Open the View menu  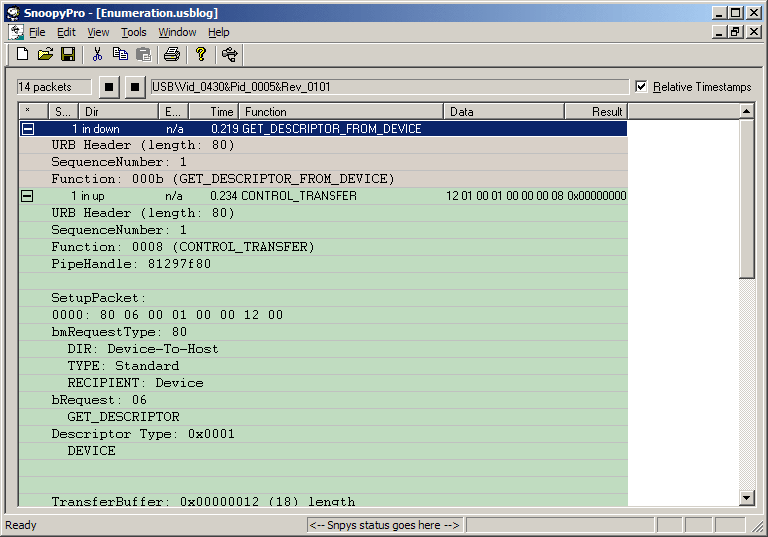click(98, 32)
